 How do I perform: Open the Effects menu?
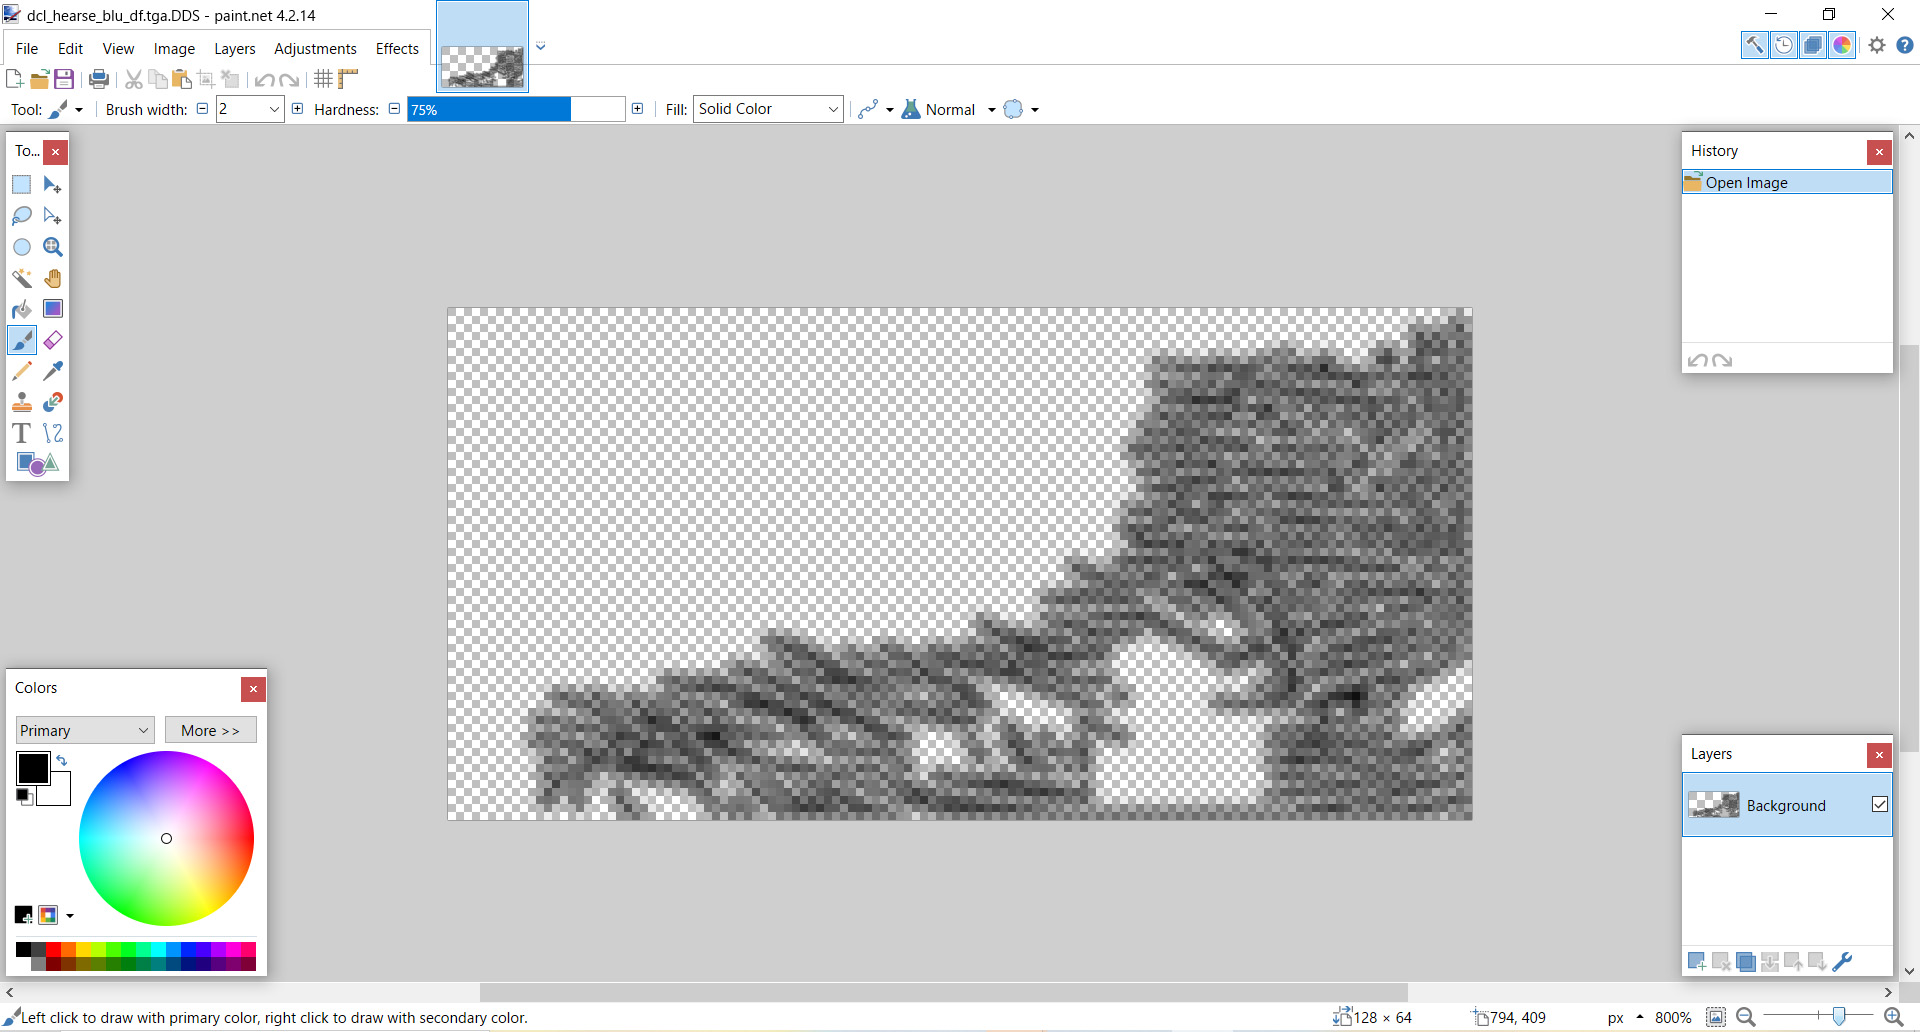click(x=397, y=48)
